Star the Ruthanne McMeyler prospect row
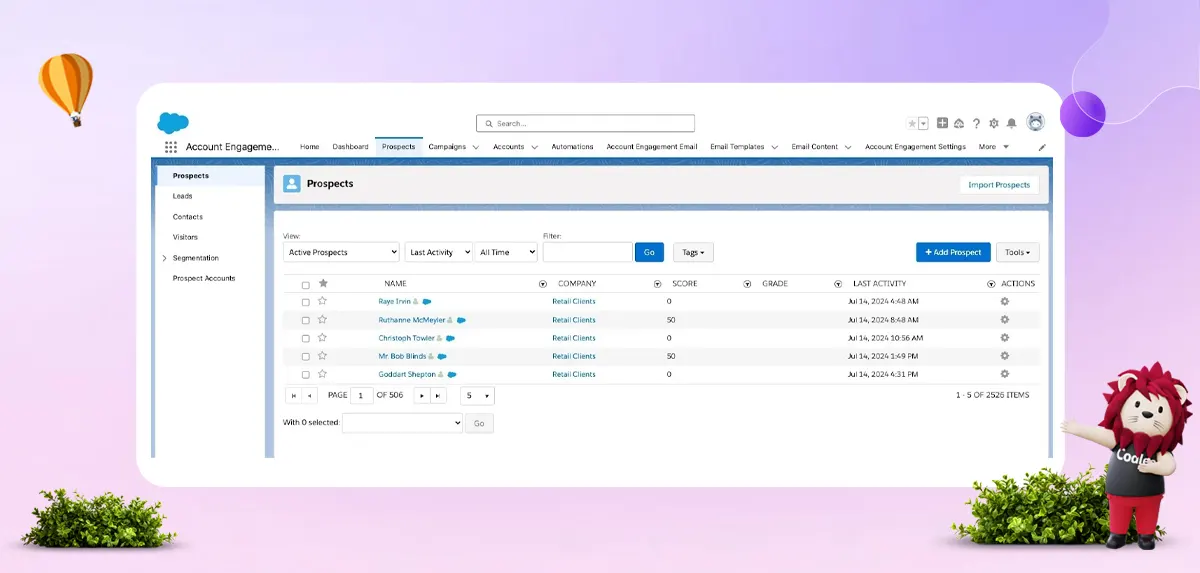Viewport: 1200px width, 573px height. pyautogui.click(x=322, y=320)
